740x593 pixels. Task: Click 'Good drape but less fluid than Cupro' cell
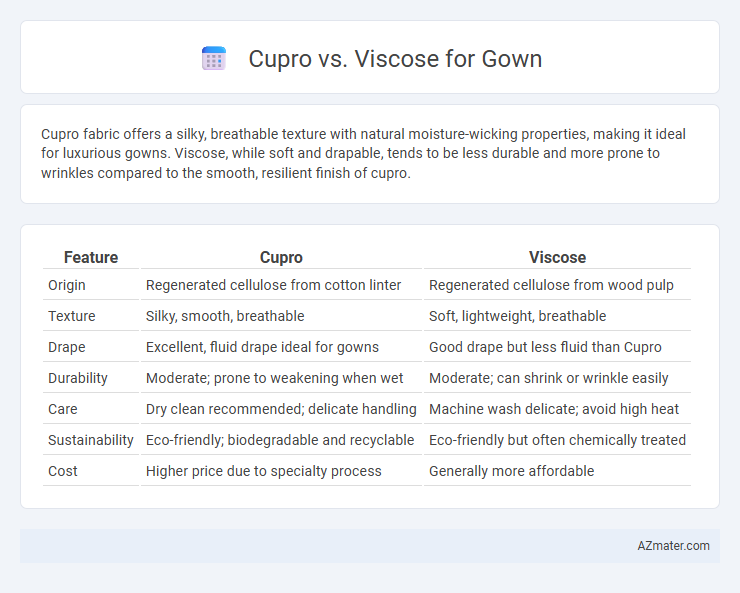coord(545,347)
